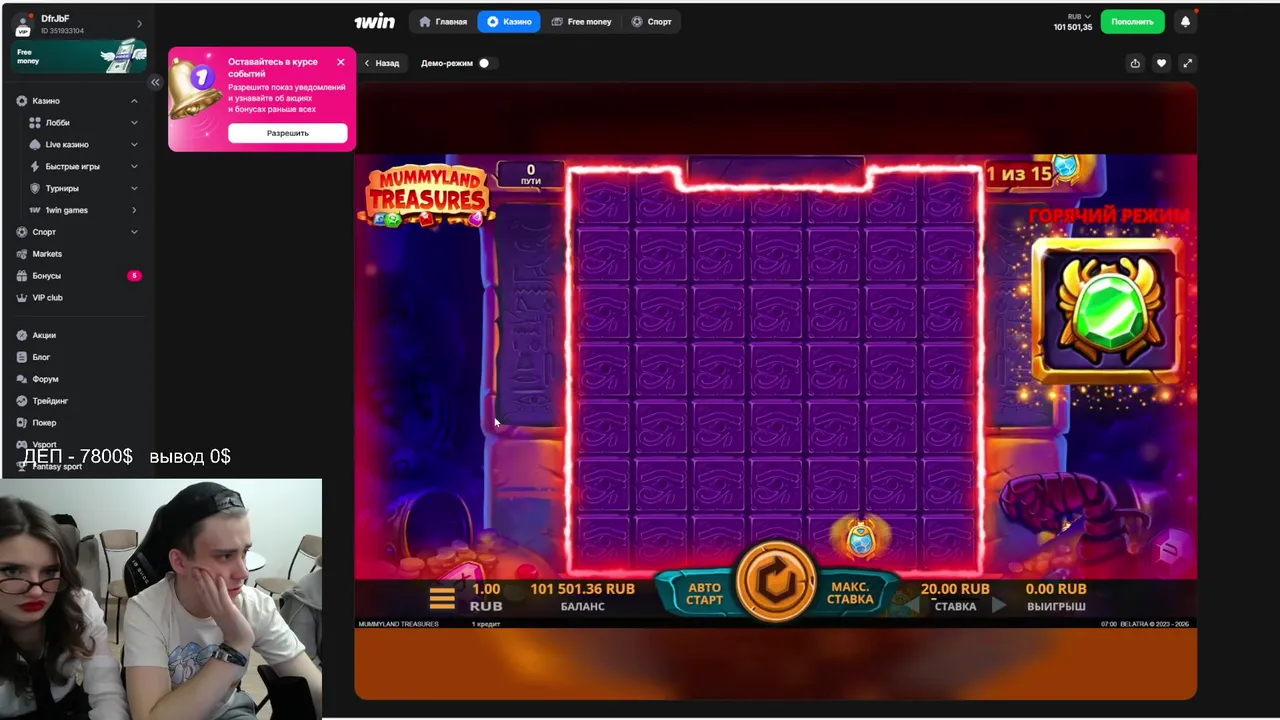The height and width of the screenshot is (720, 1280).
Task: Click the user ID text
Action: pos(63,31)
